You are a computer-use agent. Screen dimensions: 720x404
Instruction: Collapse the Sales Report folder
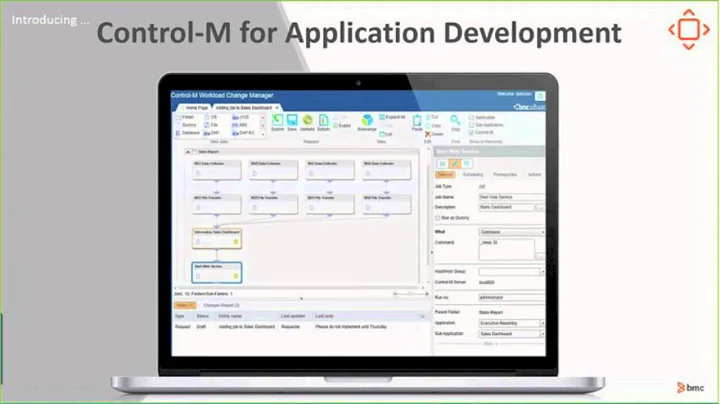click(187, 152)
